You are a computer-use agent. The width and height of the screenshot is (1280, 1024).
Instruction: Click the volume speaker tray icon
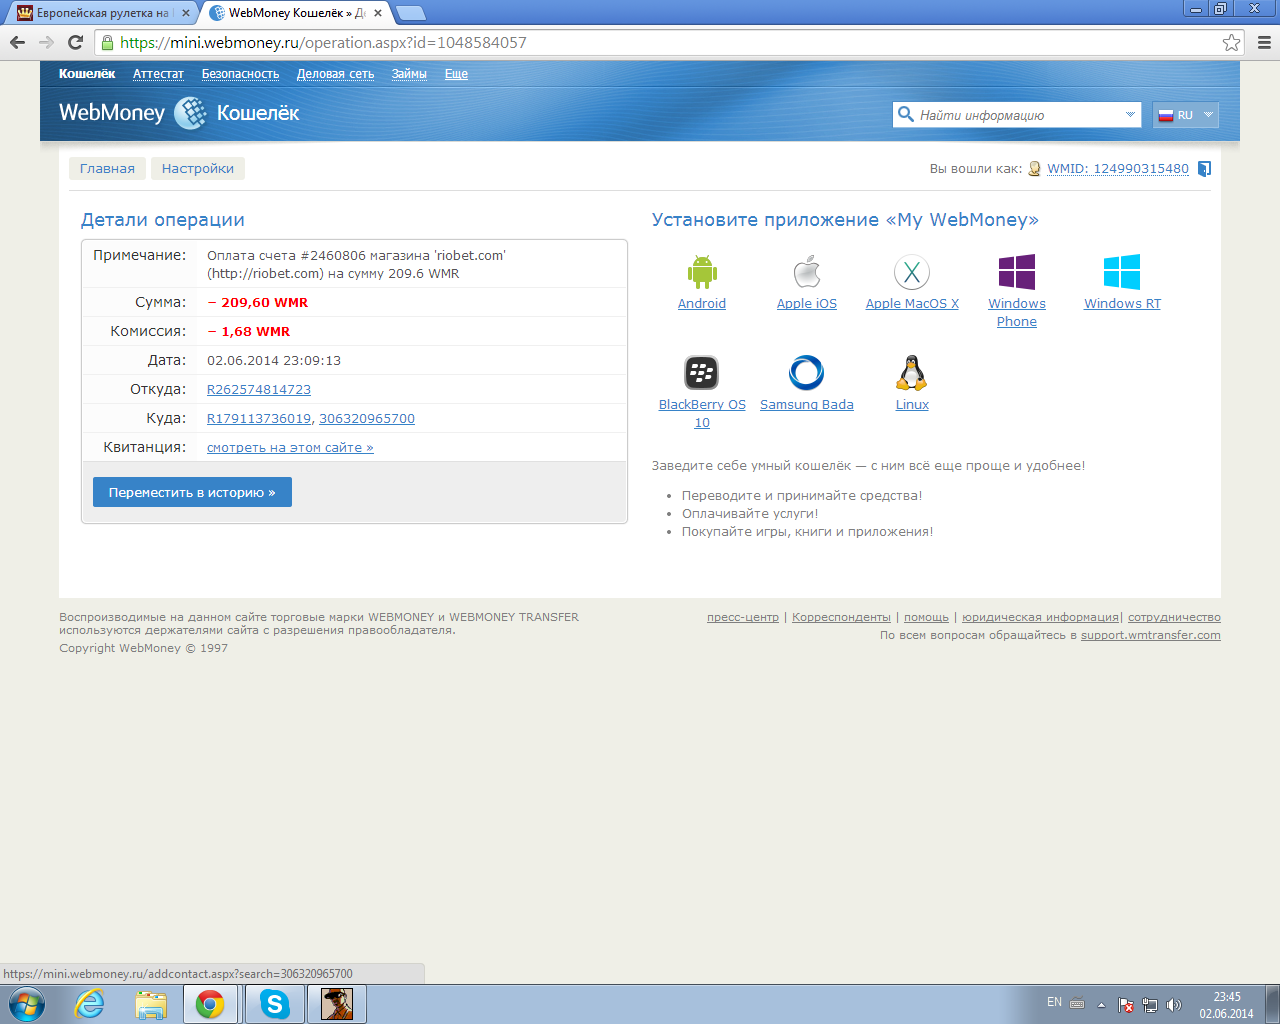1174,1005
